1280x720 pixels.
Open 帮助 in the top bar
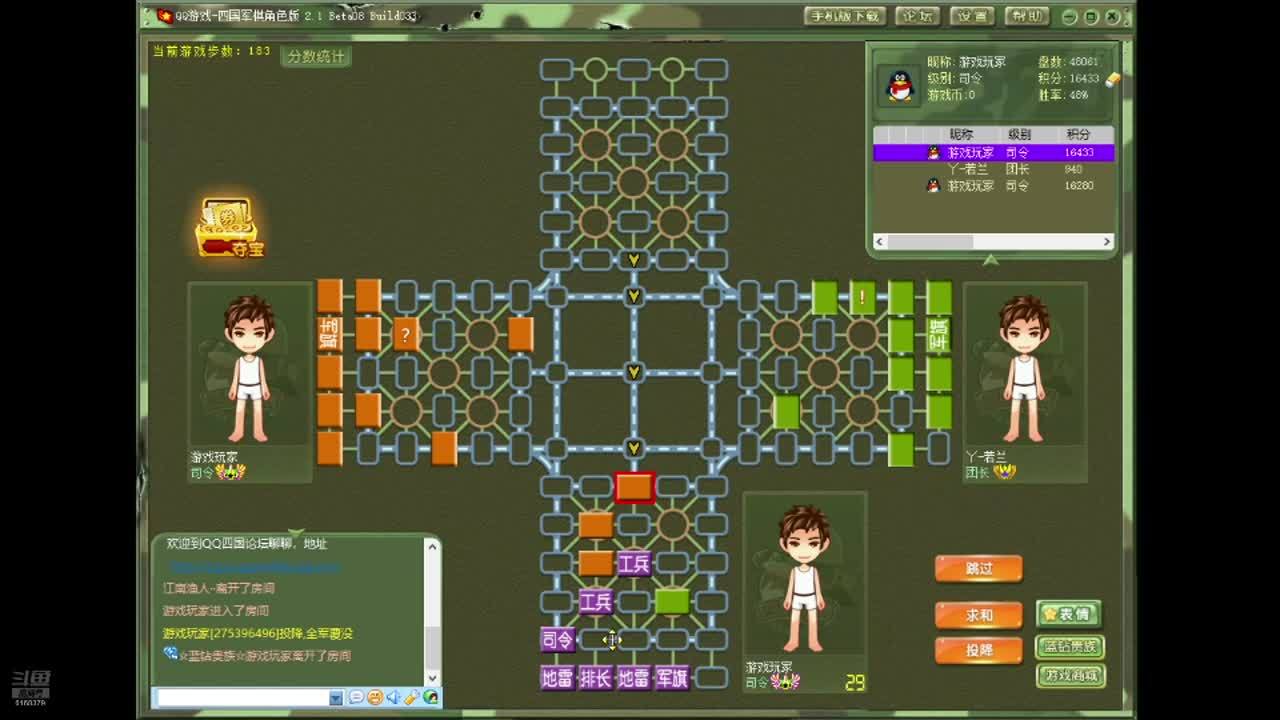[1025, 16]
